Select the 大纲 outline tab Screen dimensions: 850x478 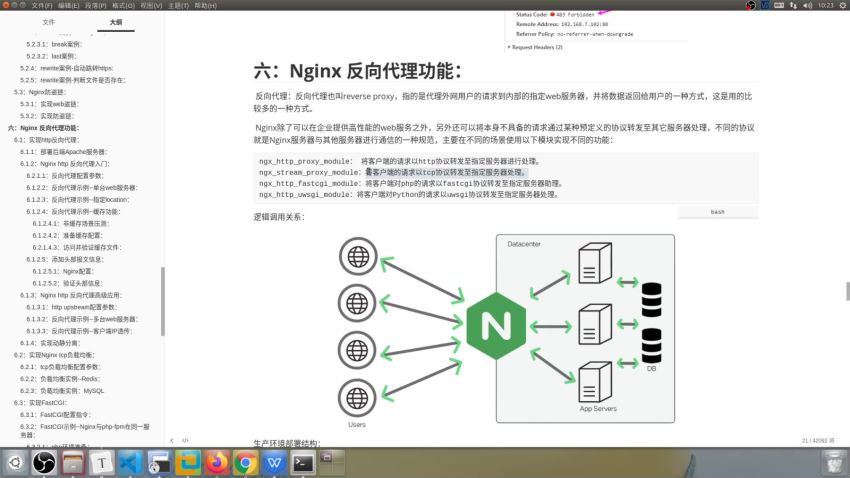point(115,21)
